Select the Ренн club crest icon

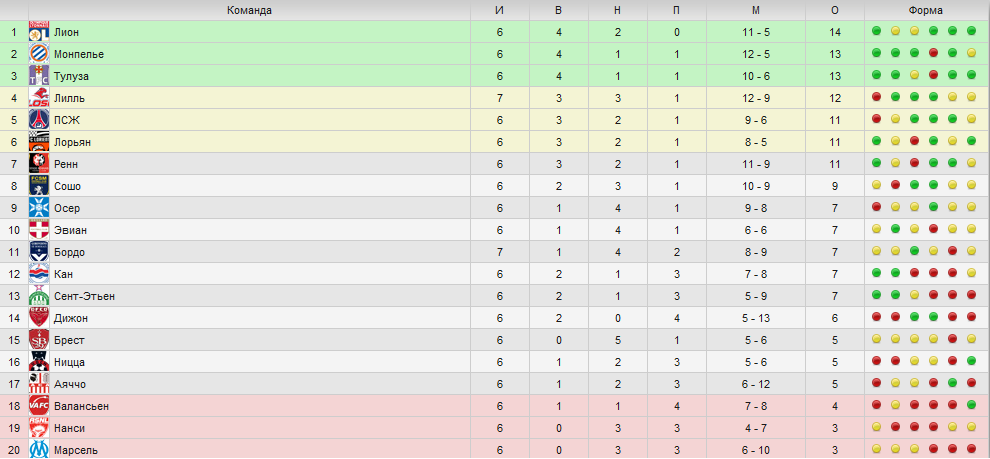click(x=39, y=164)
